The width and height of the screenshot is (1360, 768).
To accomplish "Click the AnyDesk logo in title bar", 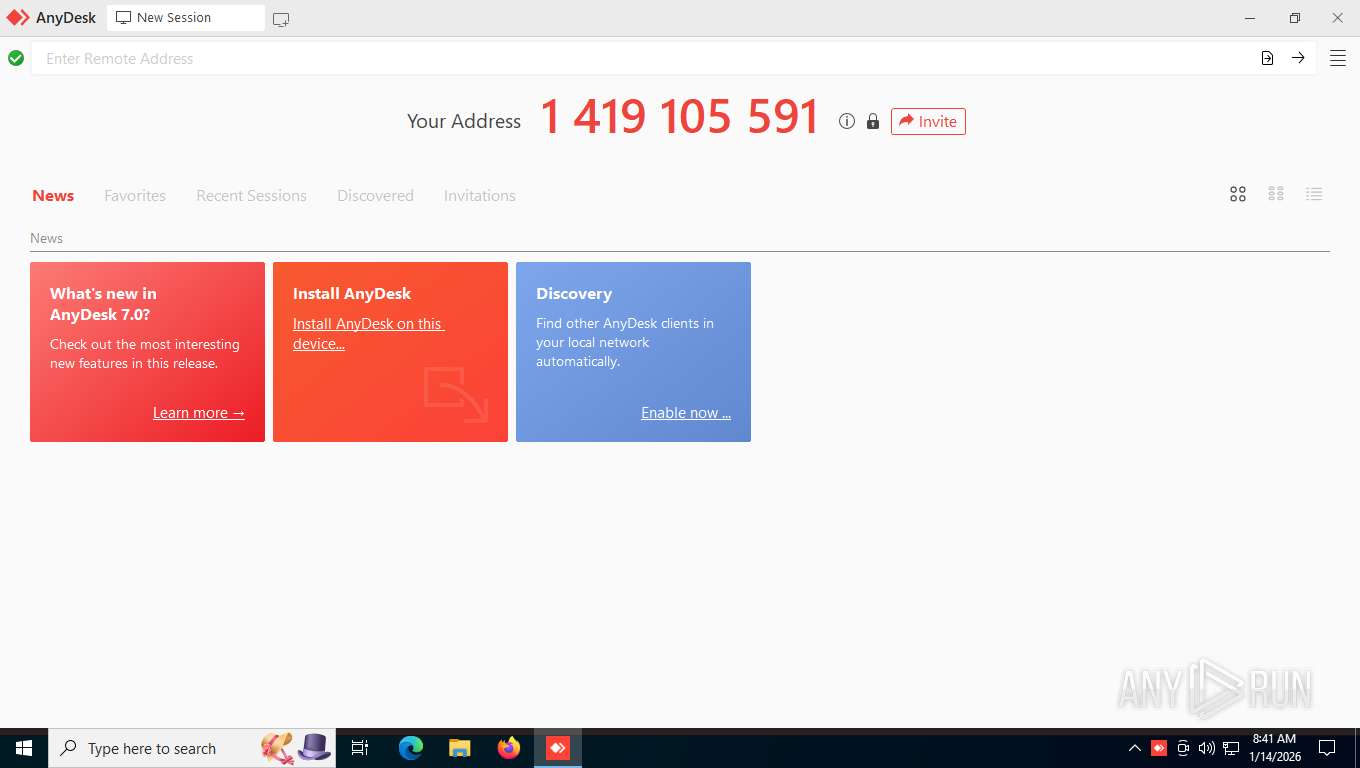I will pos(19,18).
